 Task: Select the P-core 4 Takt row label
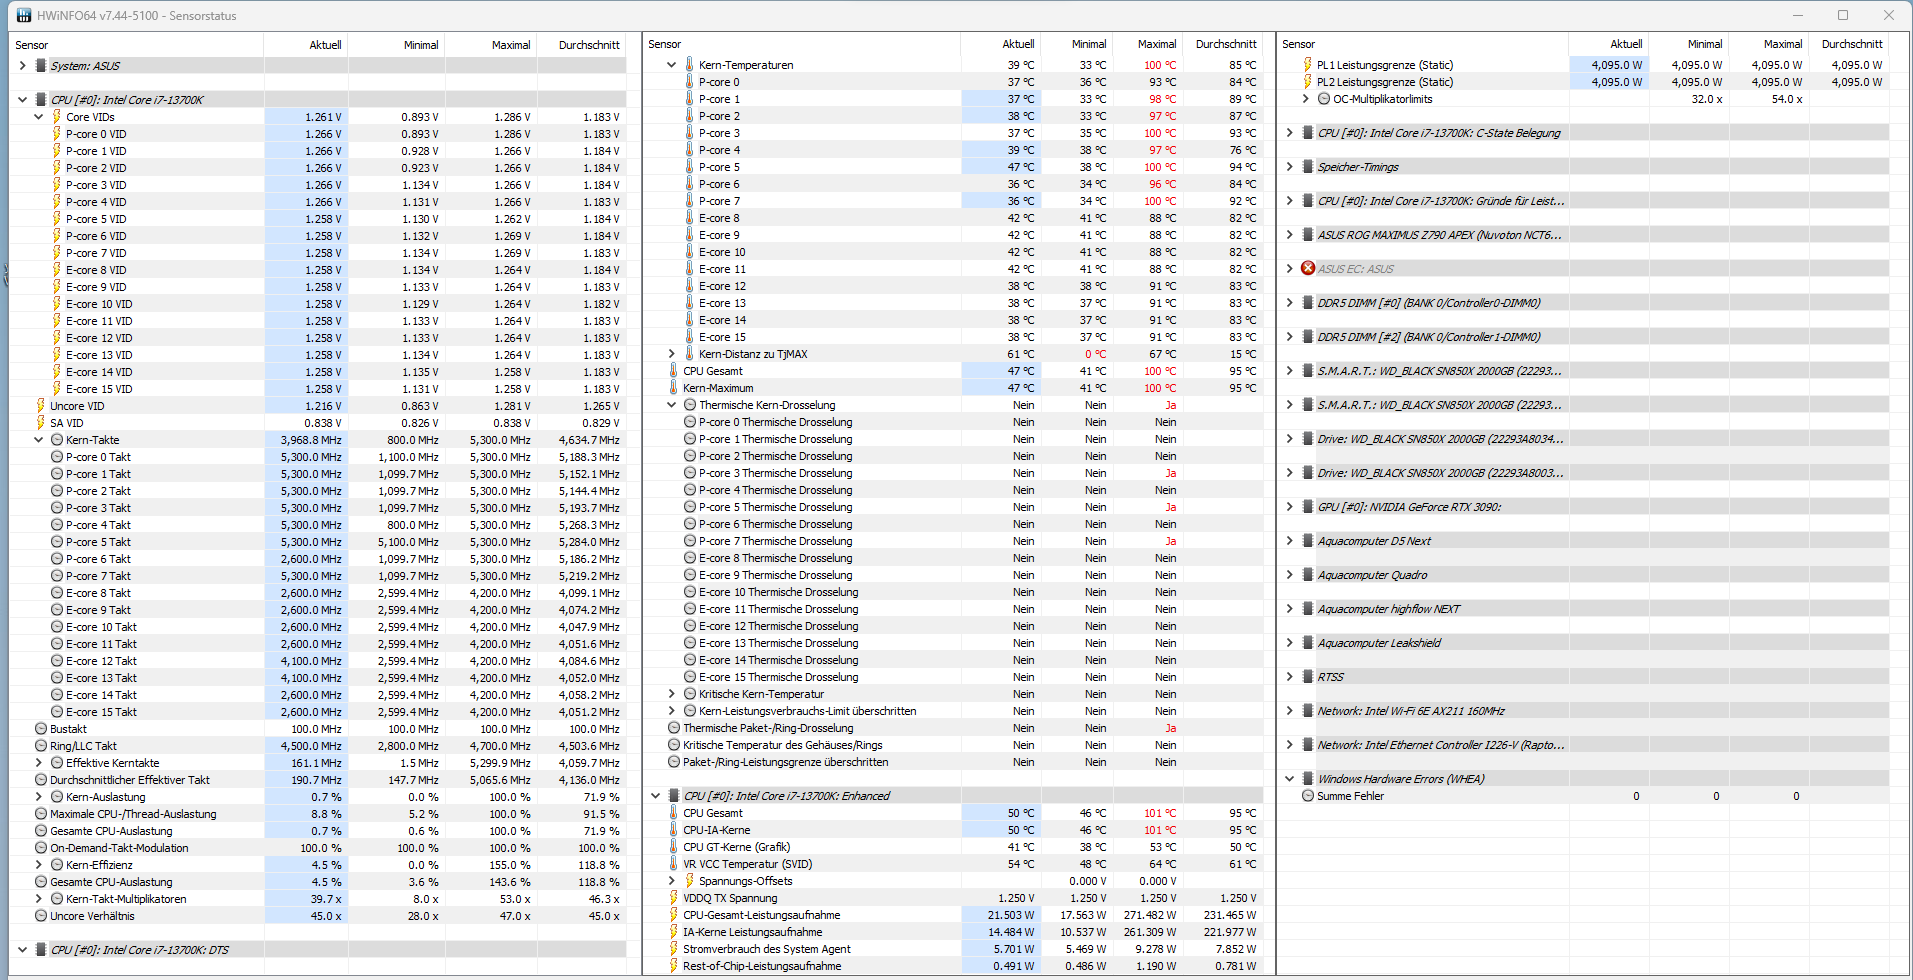tap(98, 525)
